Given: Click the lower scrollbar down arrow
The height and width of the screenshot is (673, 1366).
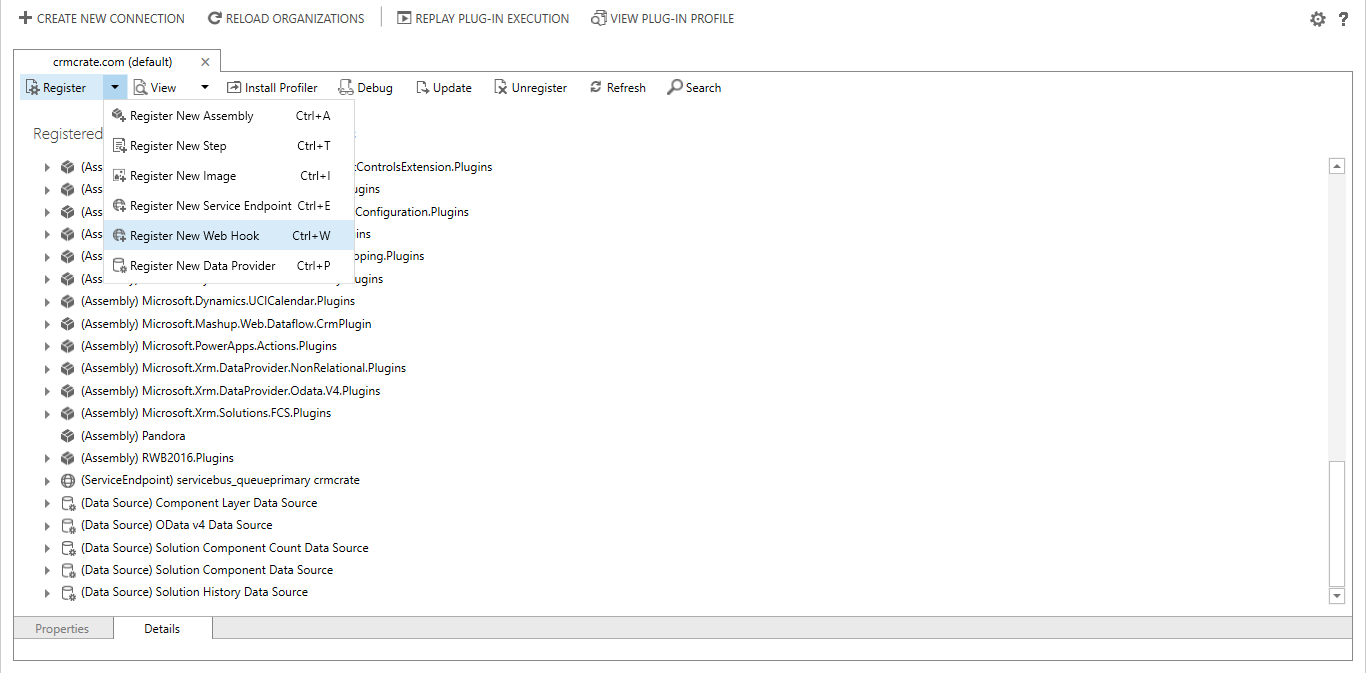Looking at the screenshot, I should [1337, 596].
